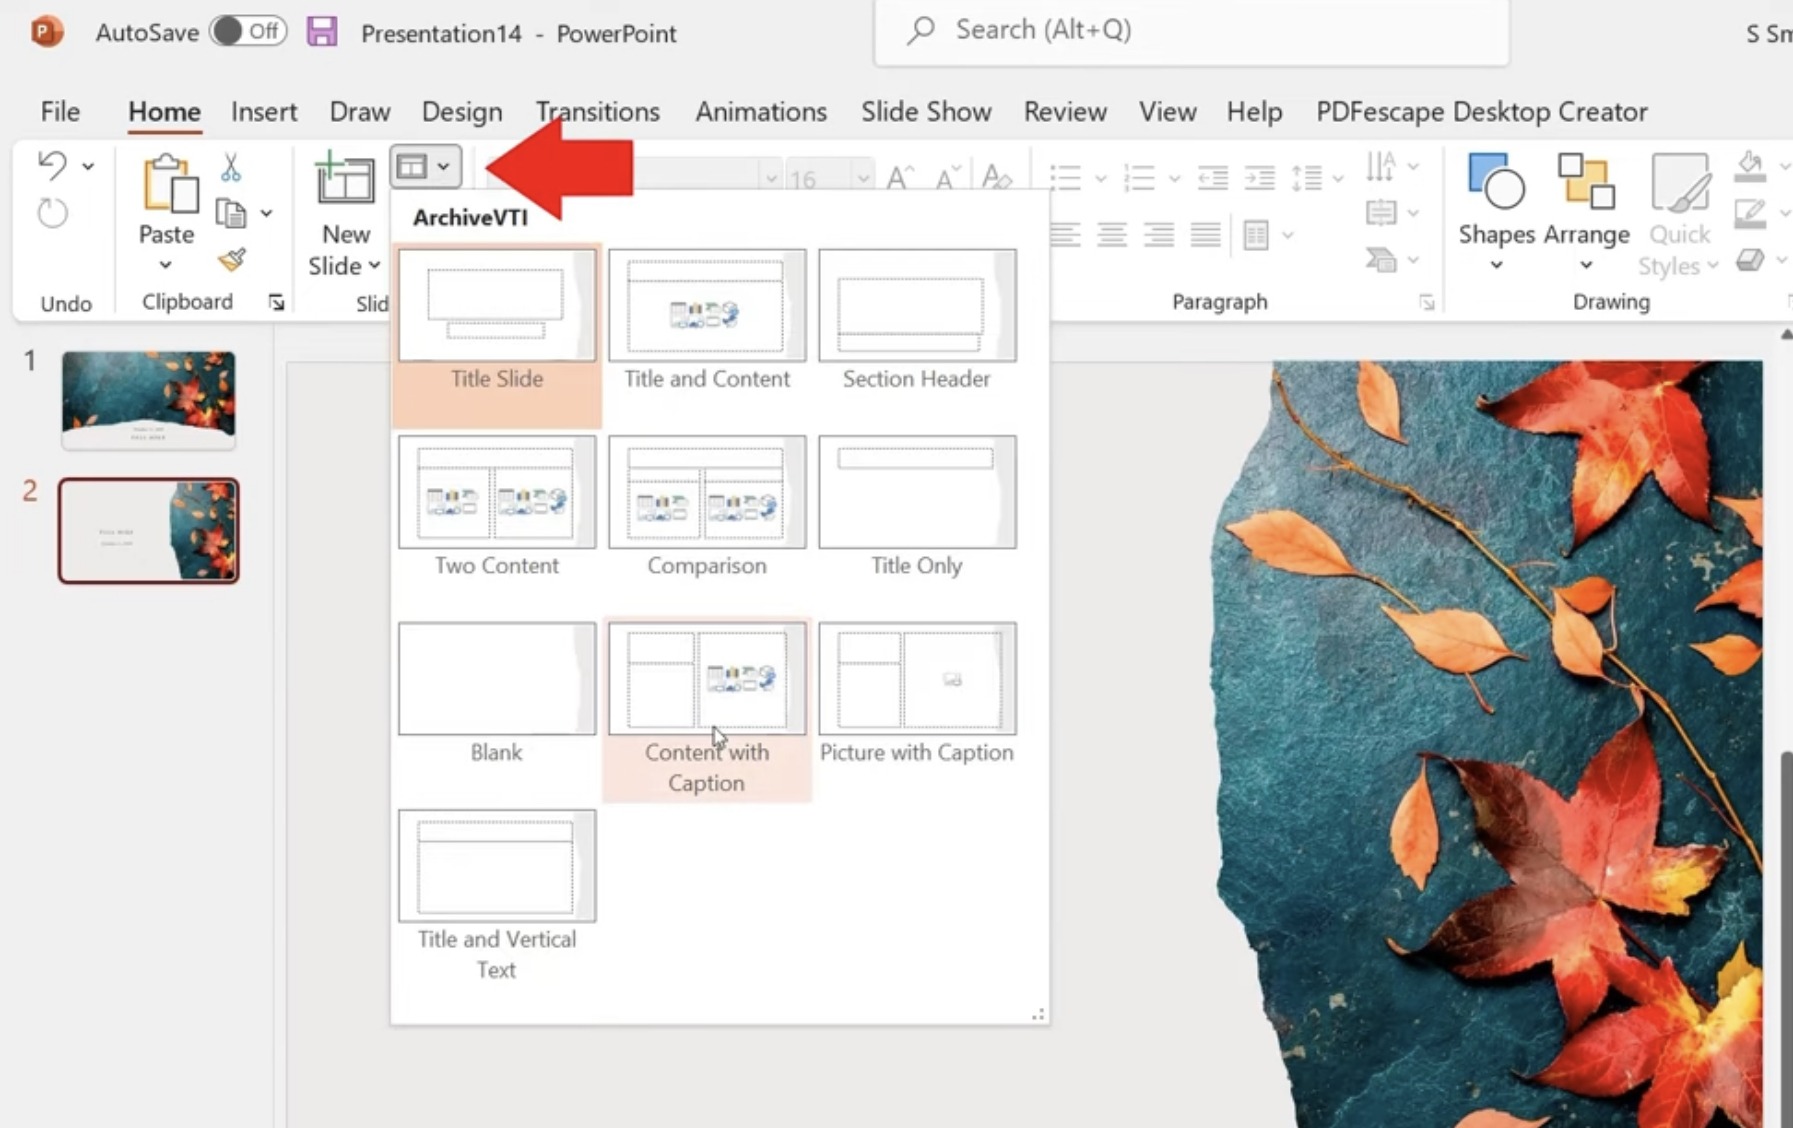The image size is (1793, 1128).
Task: Open the Design tab
Action: [462, 111]
